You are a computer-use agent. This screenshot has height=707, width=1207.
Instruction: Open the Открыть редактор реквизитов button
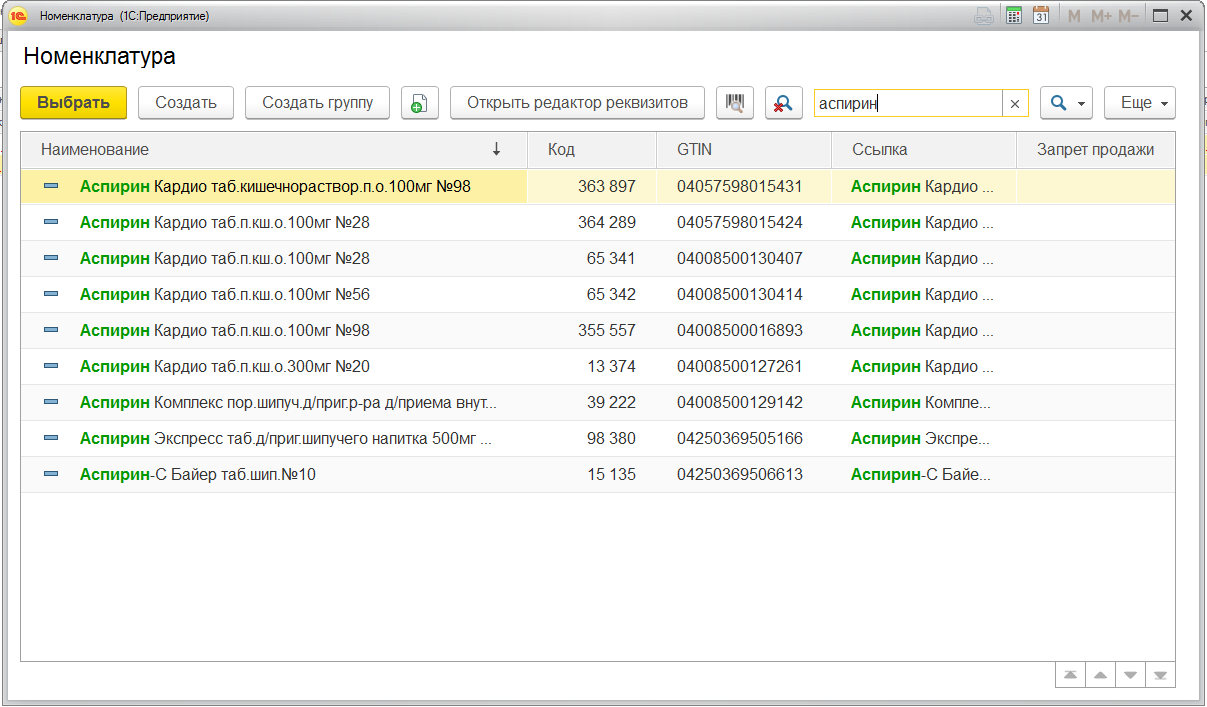(x=577, y=103)
